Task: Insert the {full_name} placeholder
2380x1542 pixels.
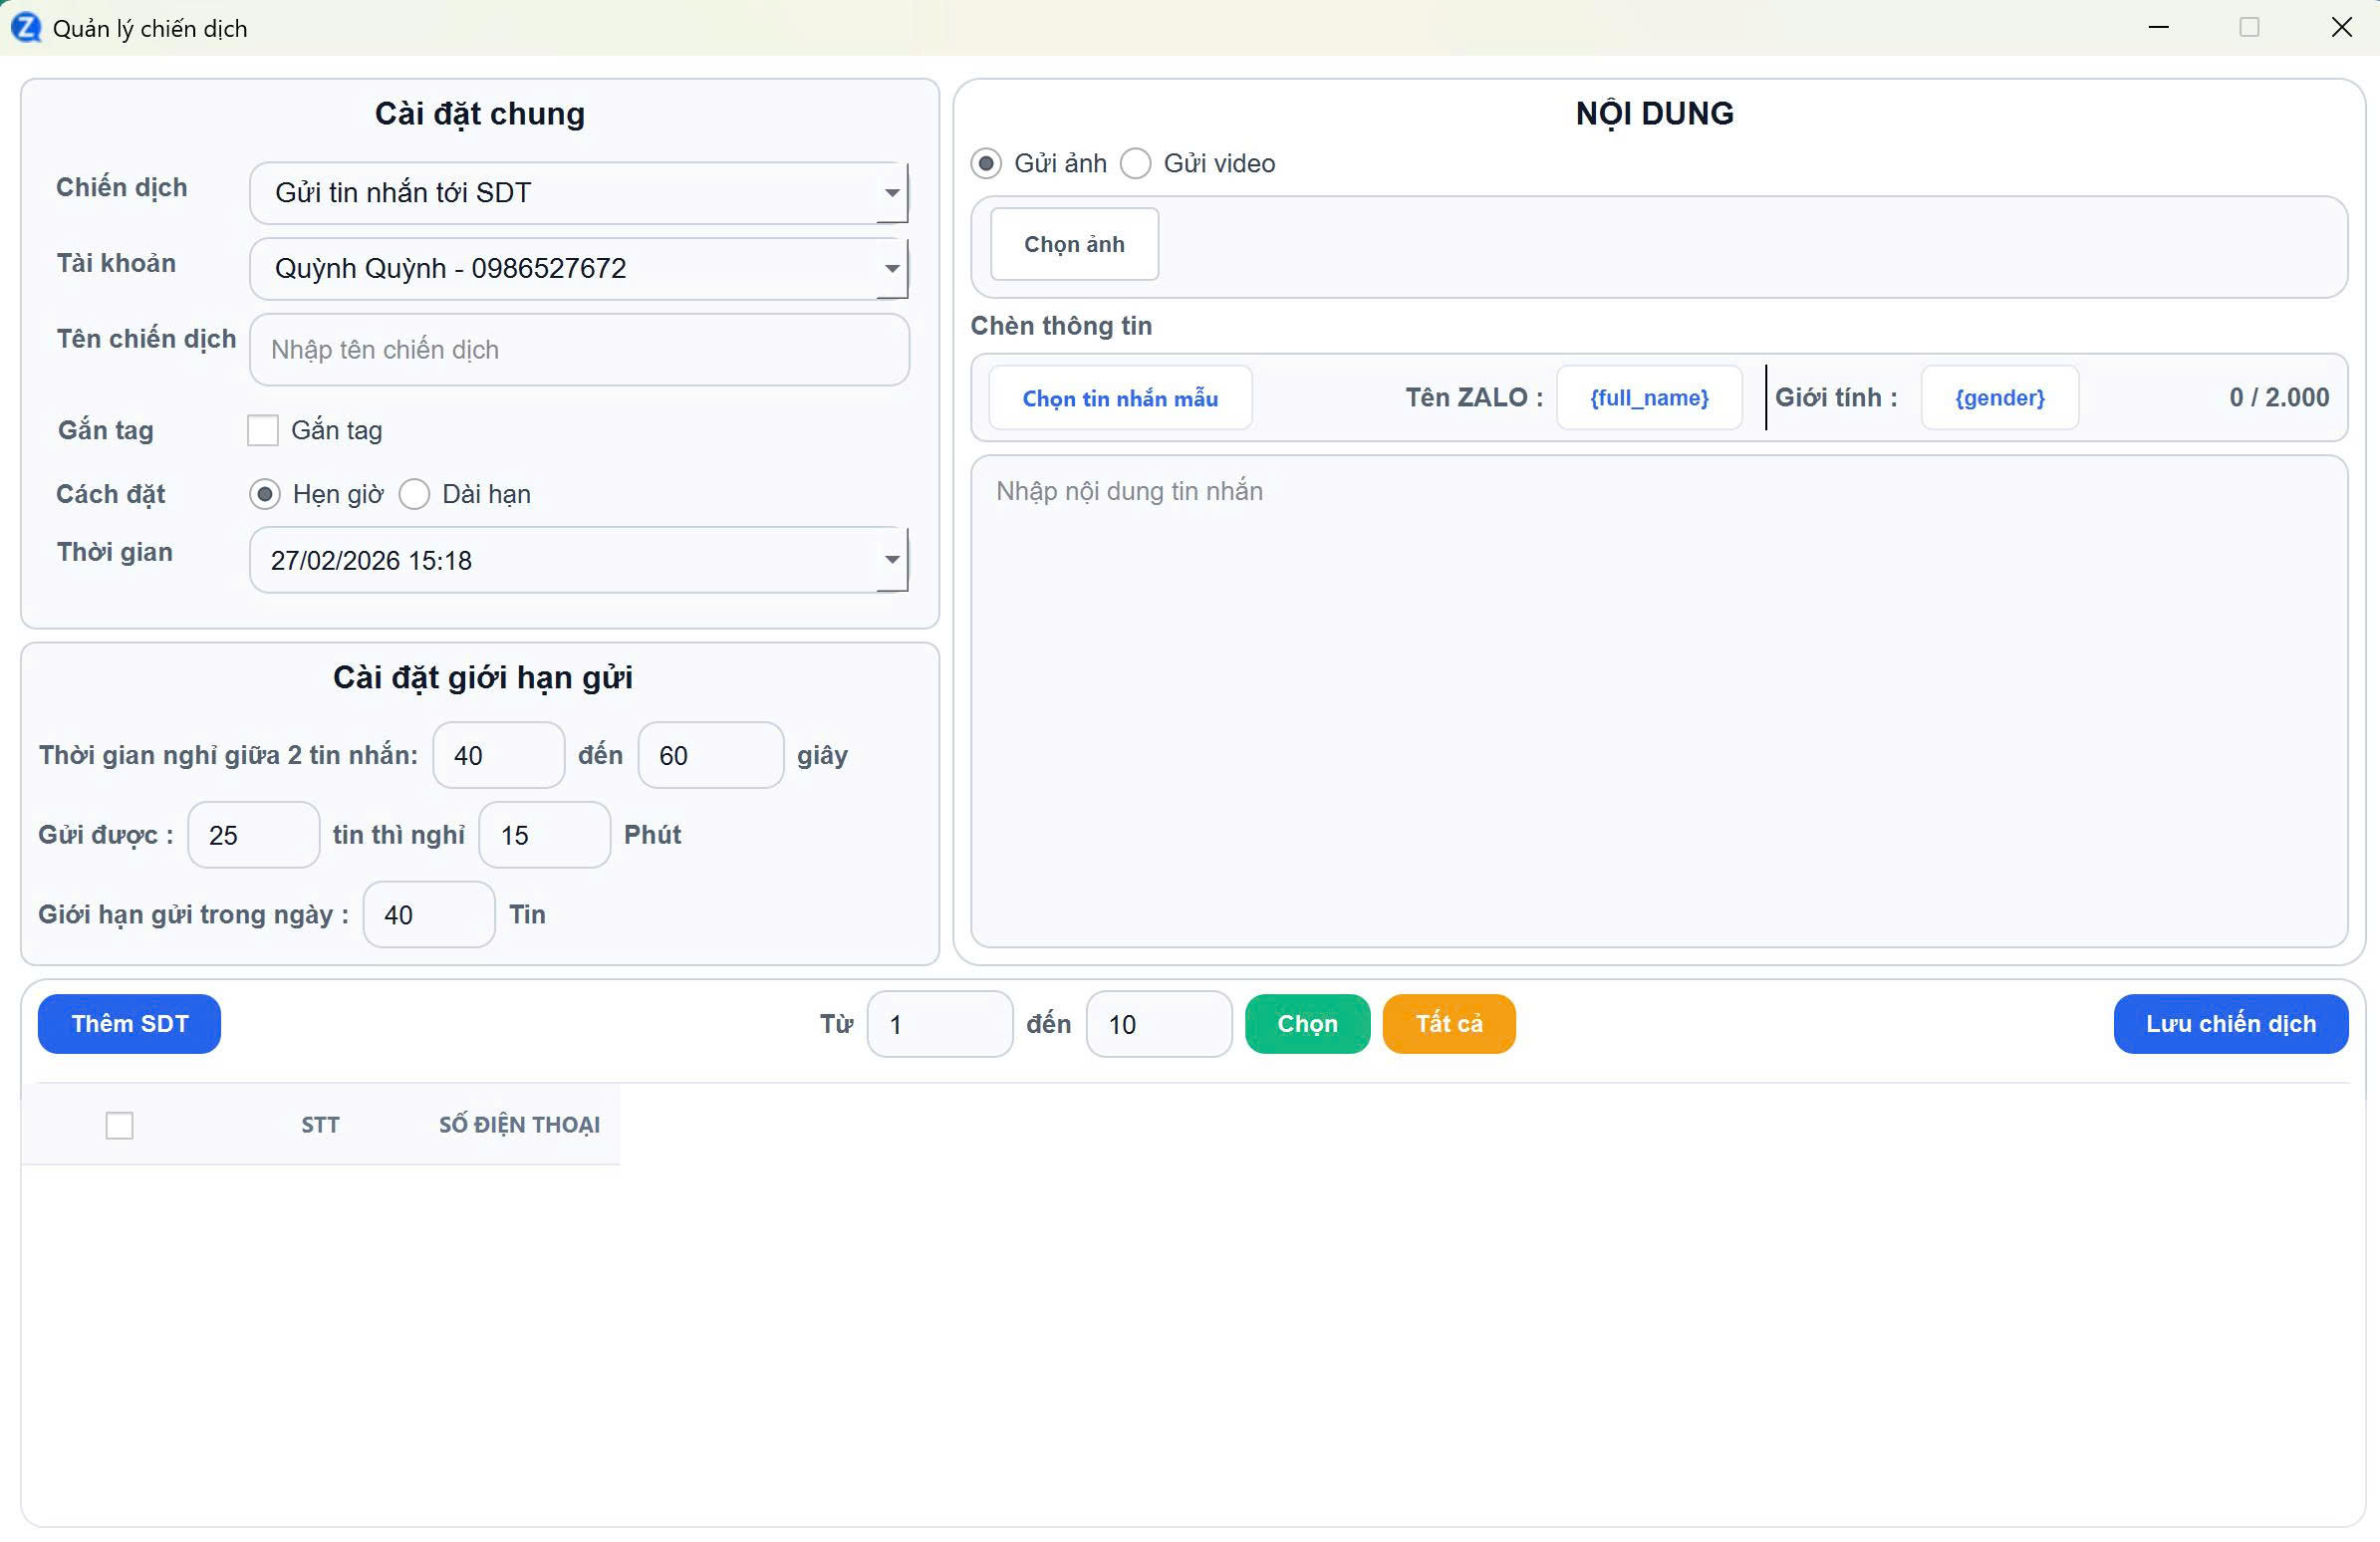Action: point(1649,398)
